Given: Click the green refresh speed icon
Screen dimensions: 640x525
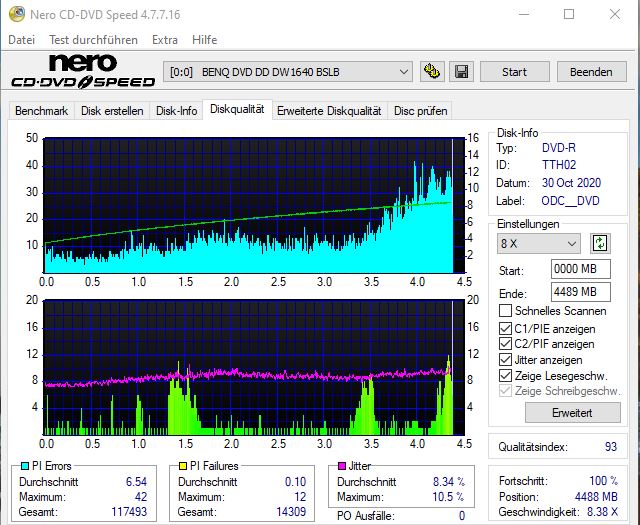Looking at the screenshot, I should coord(600,243).
